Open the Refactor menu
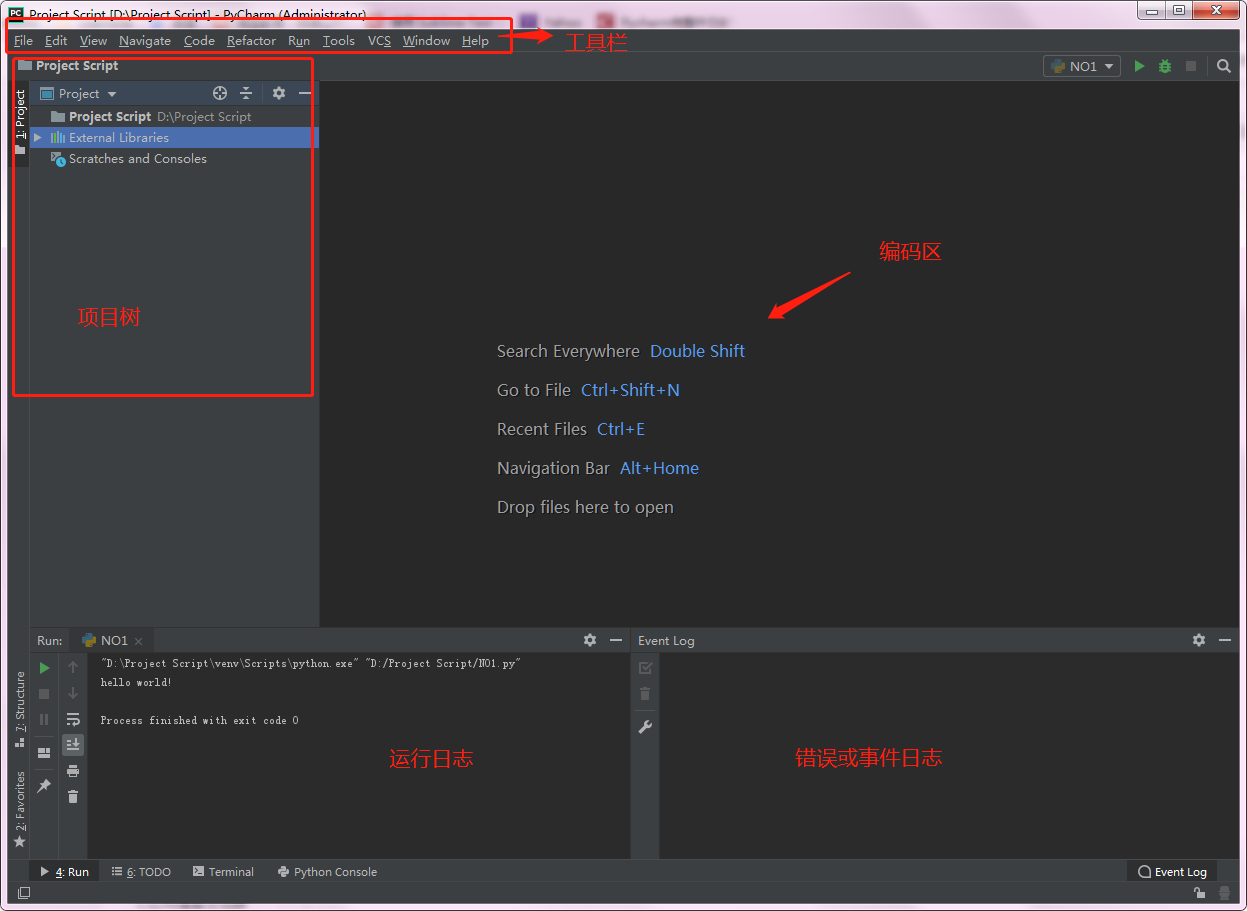 click(x=251, y=40)
